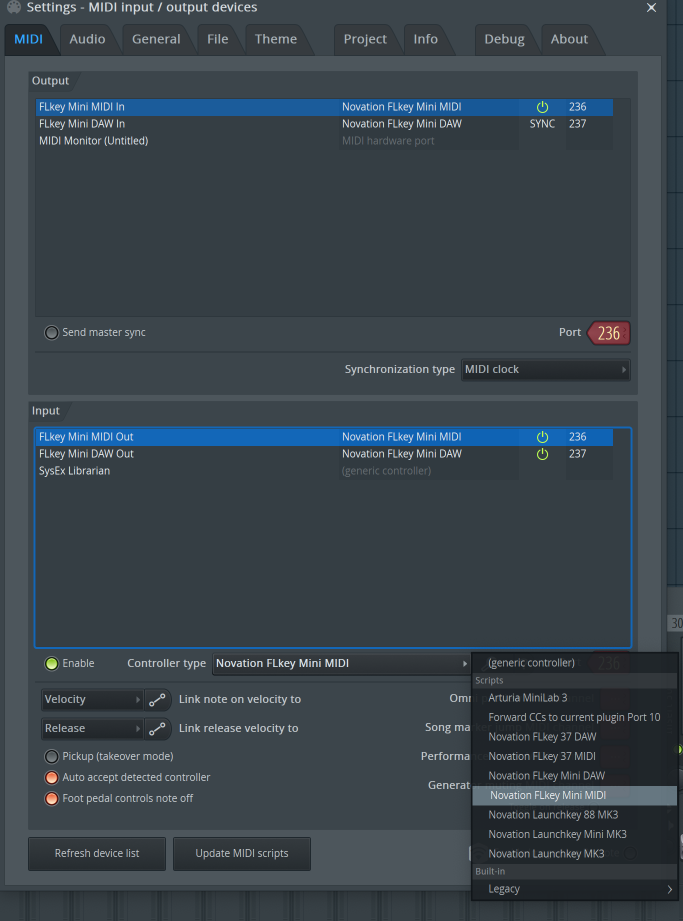Click the link icon next to Release dropdown
Viewport: 683px width, 921px height.
coord(157,728)
